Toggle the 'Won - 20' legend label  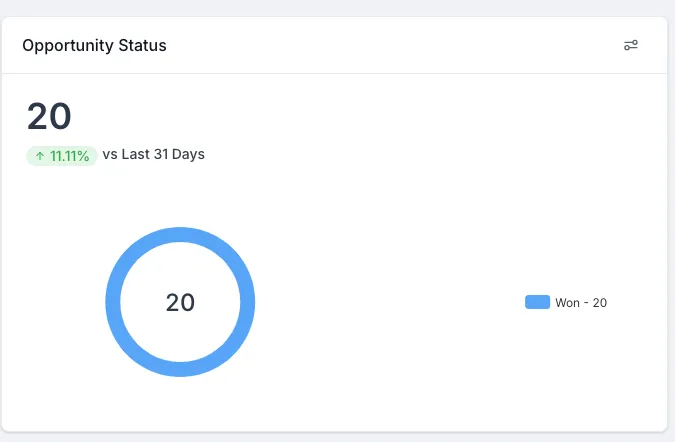581,303
